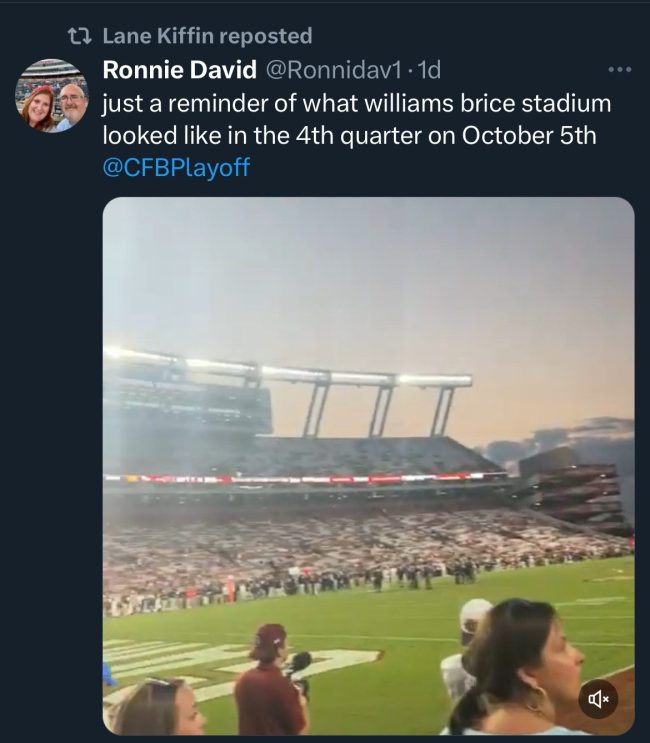Open Ronnie David's profile picture
Viewport: 650px width, 743px height.
51,96
